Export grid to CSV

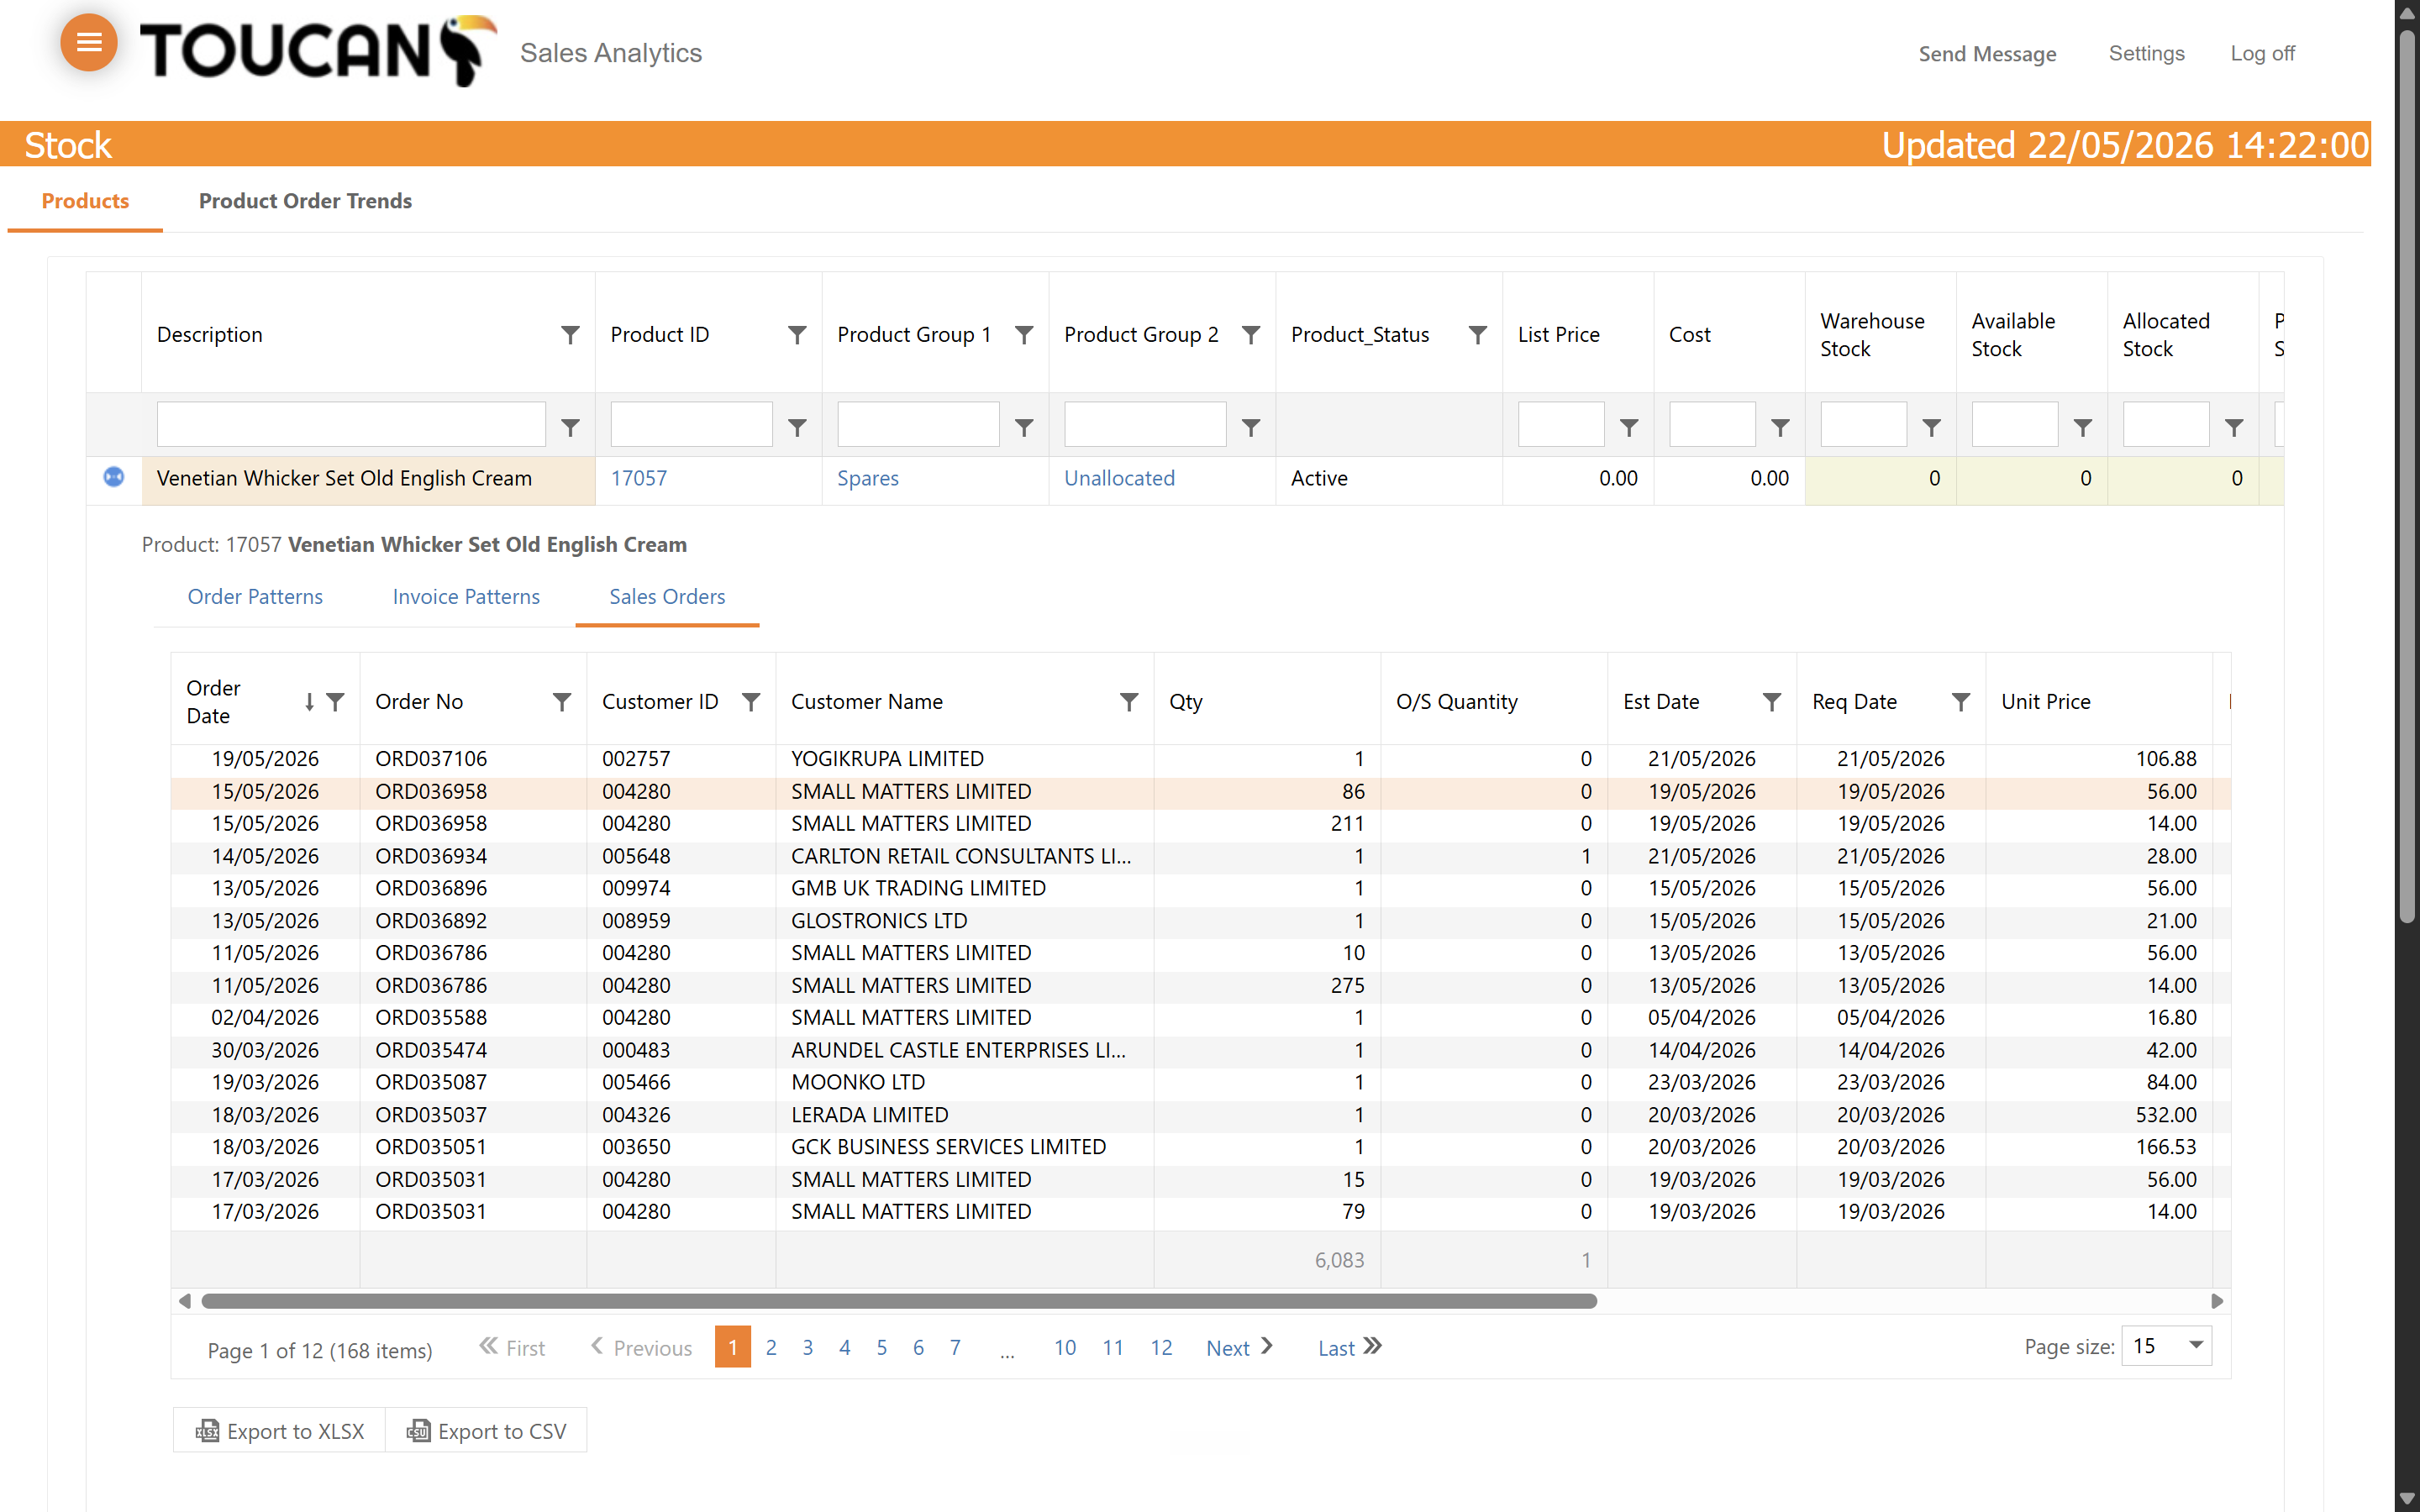point(487,1431)
